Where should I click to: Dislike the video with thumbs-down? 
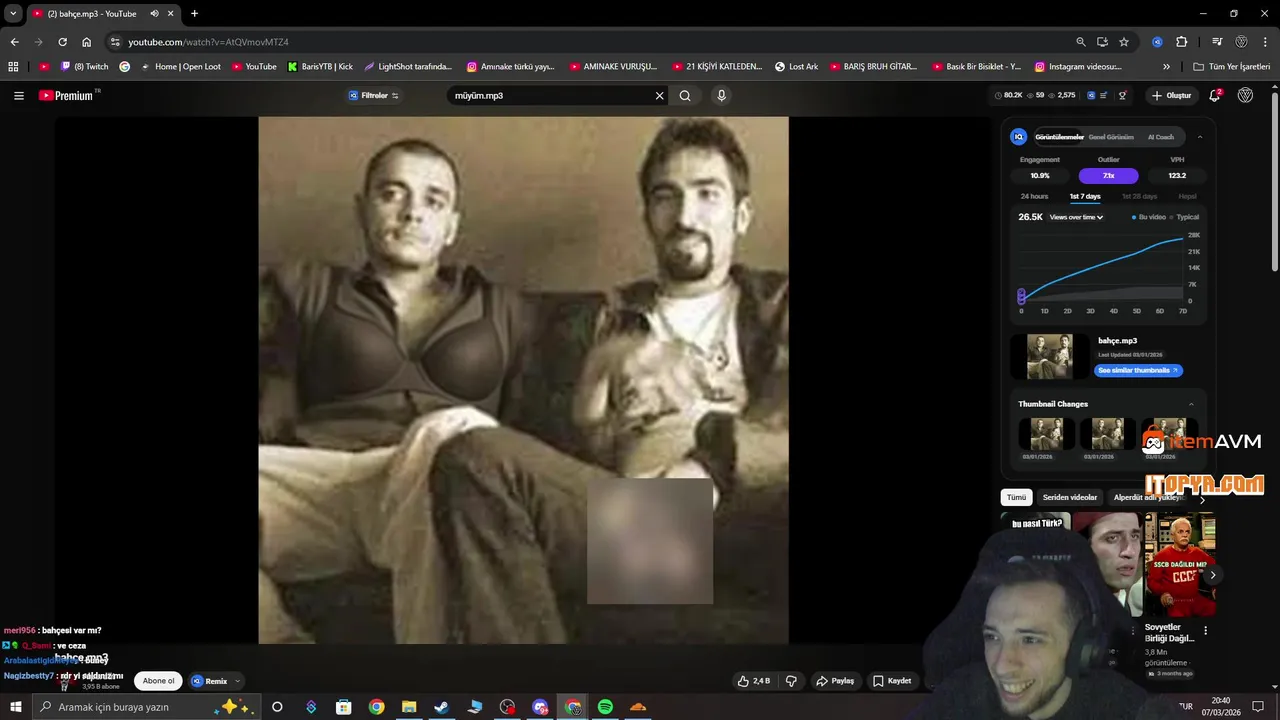[791, 681]
